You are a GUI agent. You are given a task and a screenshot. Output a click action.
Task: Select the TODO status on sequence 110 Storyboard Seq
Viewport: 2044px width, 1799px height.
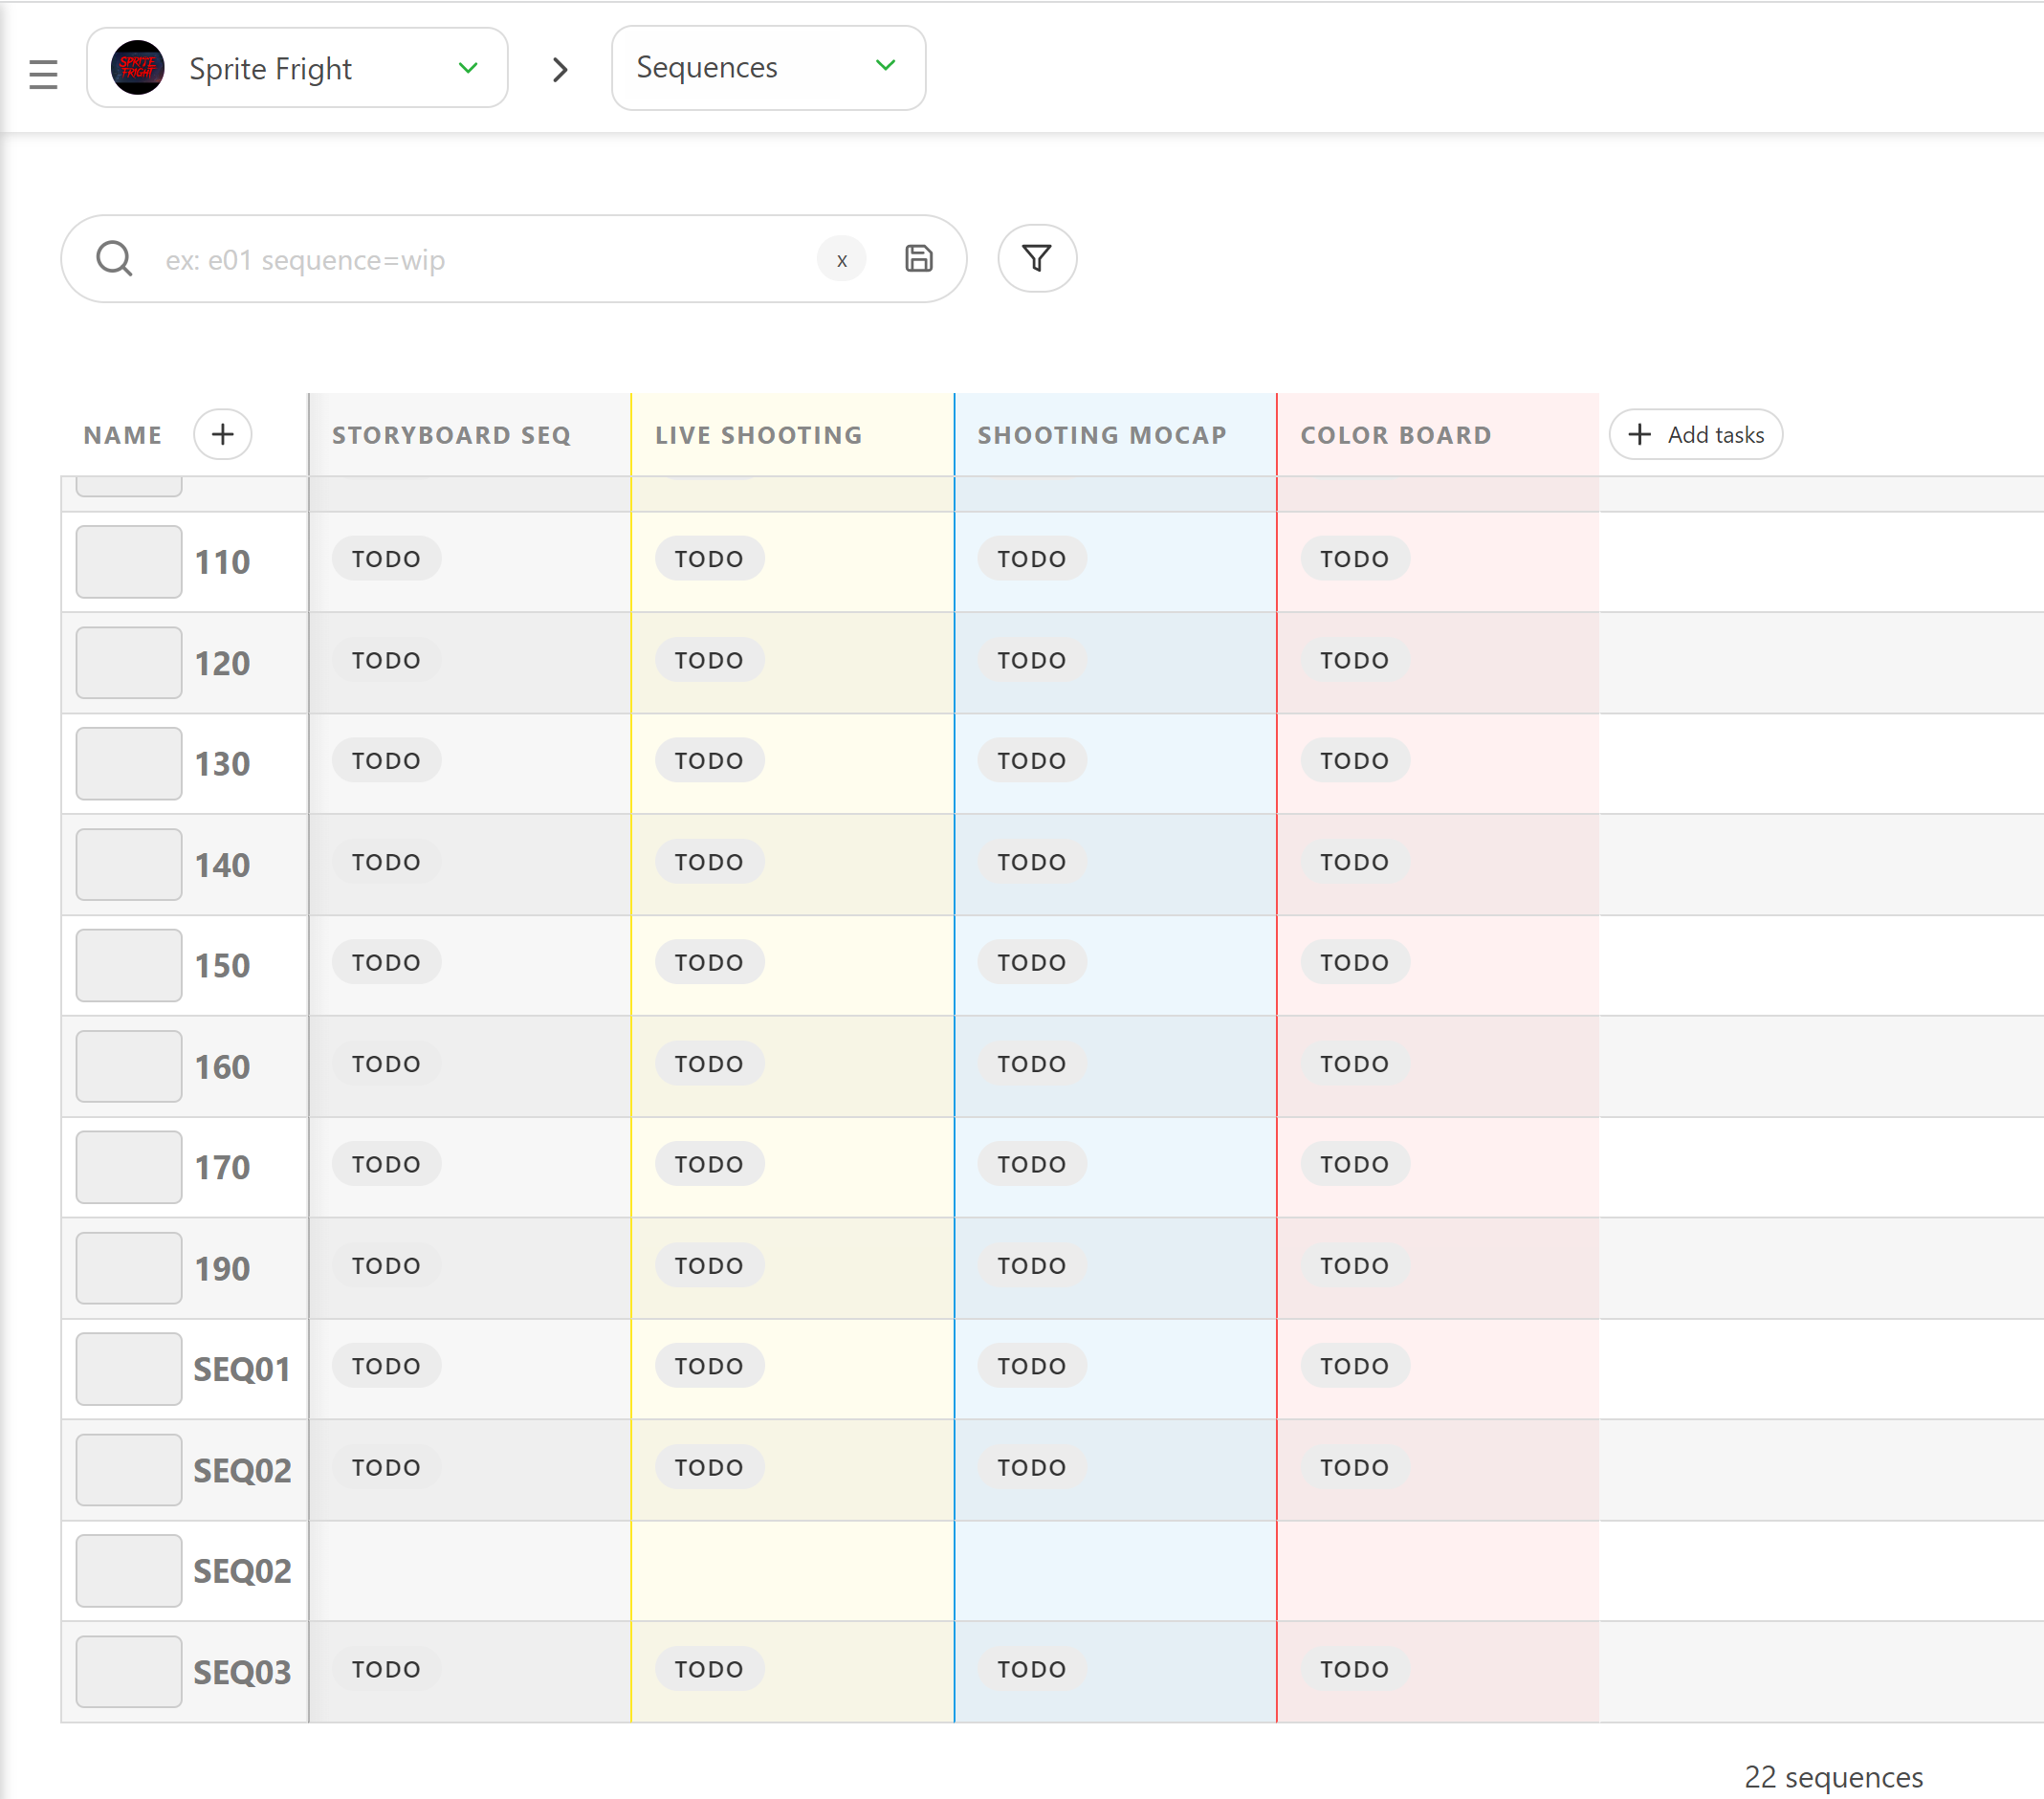tap(385, 558)
